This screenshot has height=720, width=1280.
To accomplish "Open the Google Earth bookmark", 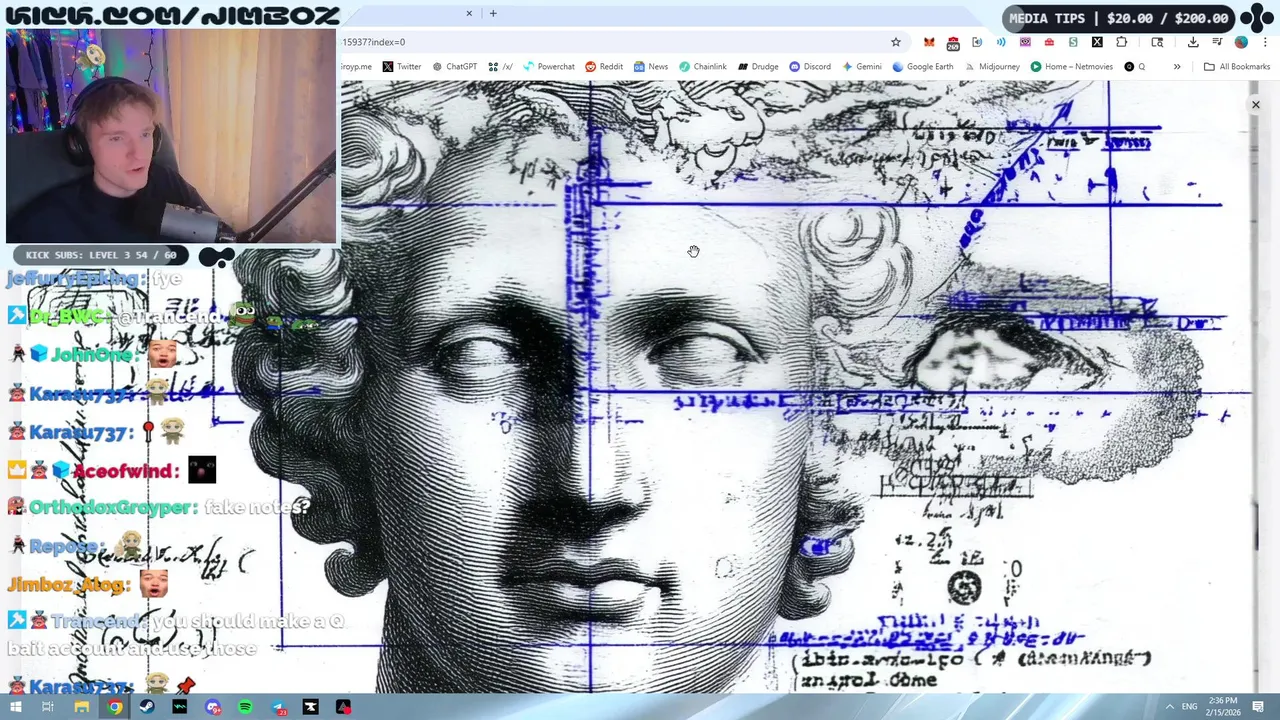I will 923,67.
